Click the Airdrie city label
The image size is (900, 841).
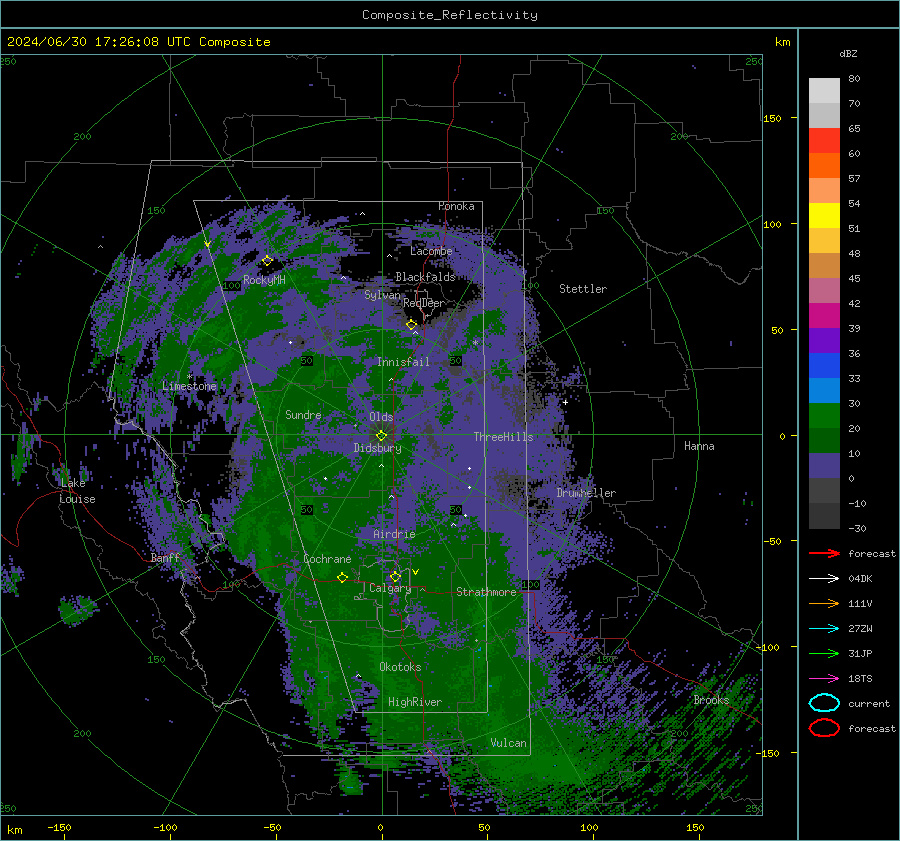(394, 534)
